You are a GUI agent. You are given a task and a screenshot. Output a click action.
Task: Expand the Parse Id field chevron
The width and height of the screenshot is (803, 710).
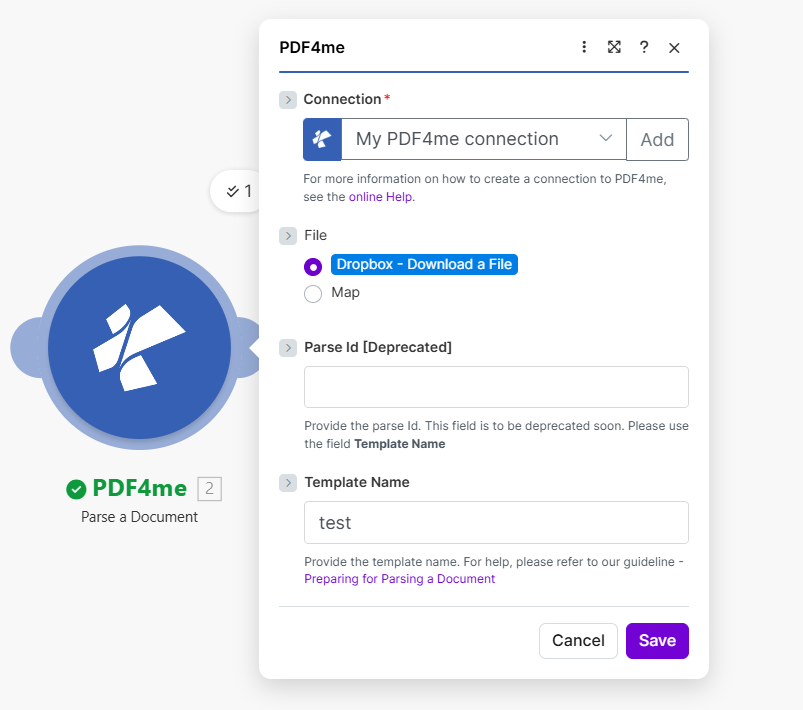click(x=288, y=348)
